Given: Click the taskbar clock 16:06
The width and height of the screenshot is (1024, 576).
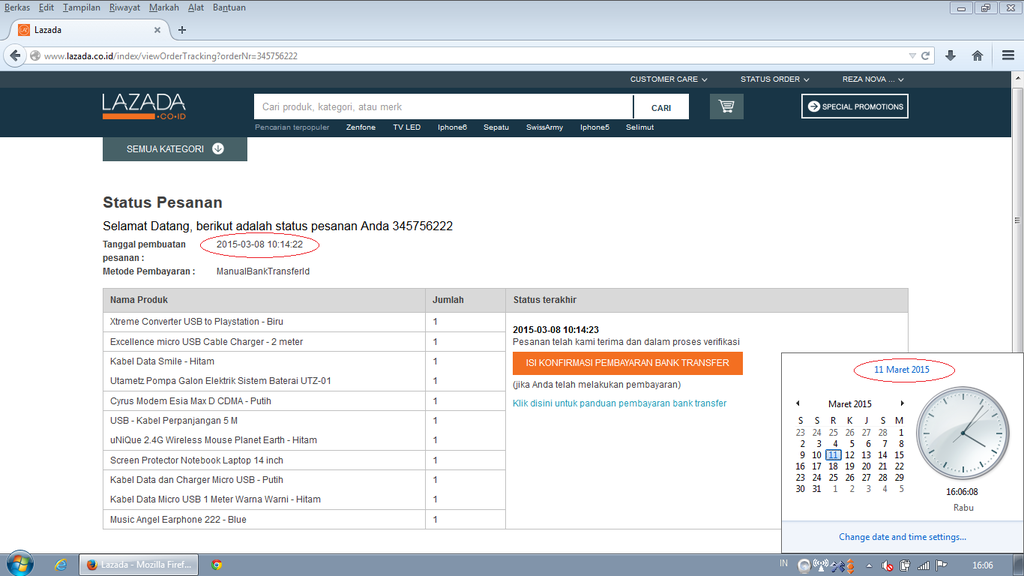Looking at the screenshot, I should [x=982, y=566].
